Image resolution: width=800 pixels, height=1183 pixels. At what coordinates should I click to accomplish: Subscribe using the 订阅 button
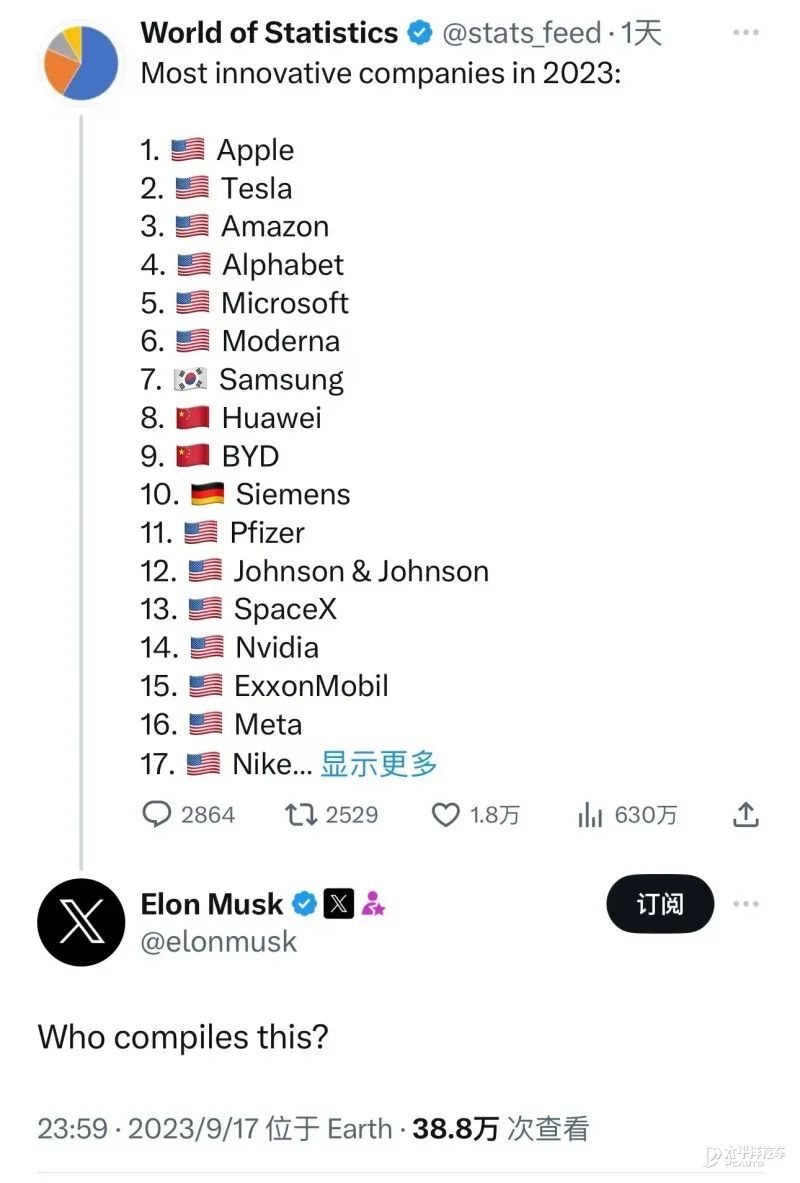click(x=660, y=904)
